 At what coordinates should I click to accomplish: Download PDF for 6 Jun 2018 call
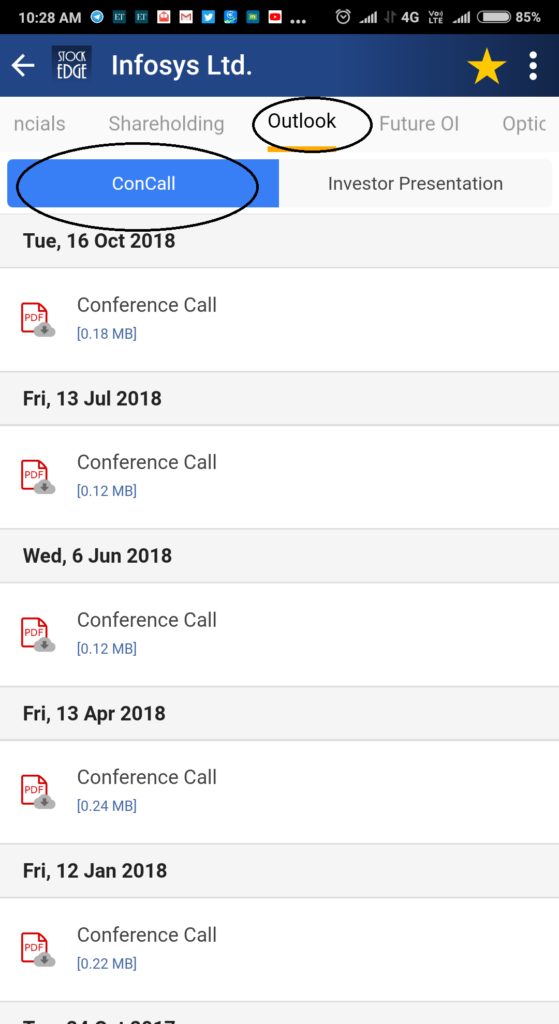[37, 634]
